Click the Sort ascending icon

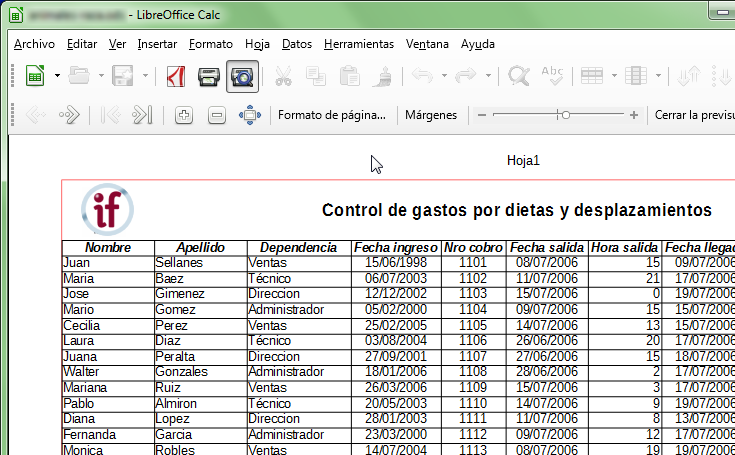click(689, 76)
